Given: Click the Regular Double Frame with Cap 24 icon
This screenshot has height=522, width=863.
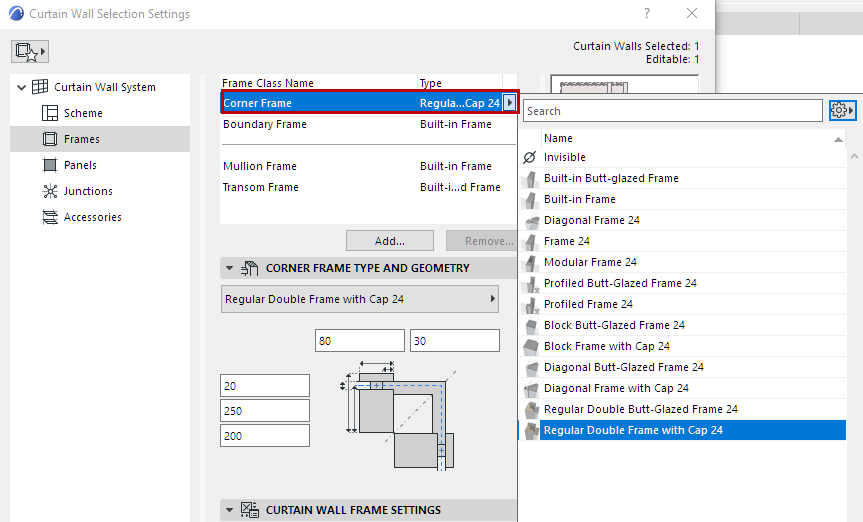Looking at the screenshot, I should pos(531,431).
